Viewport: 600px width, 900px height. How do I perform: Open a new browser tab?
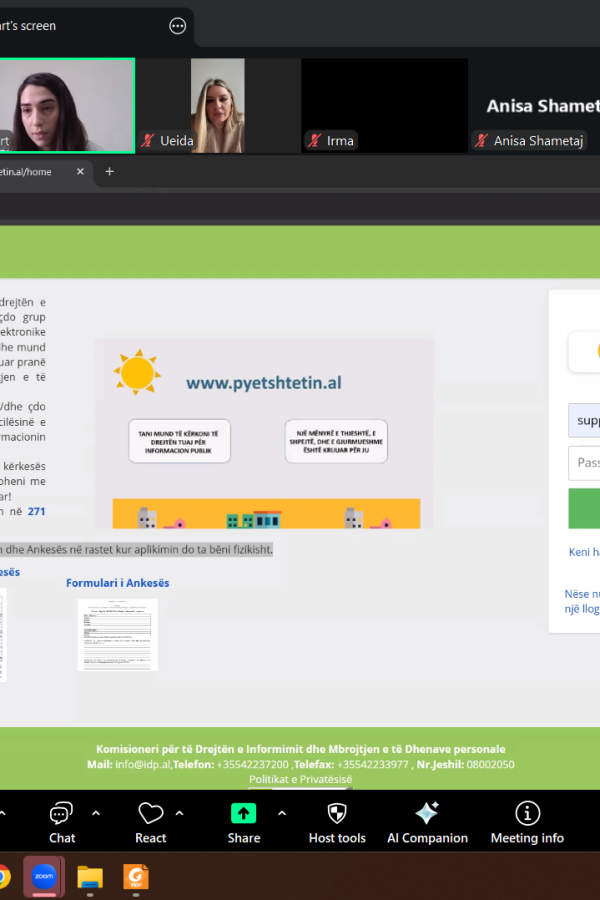point(110,172)
